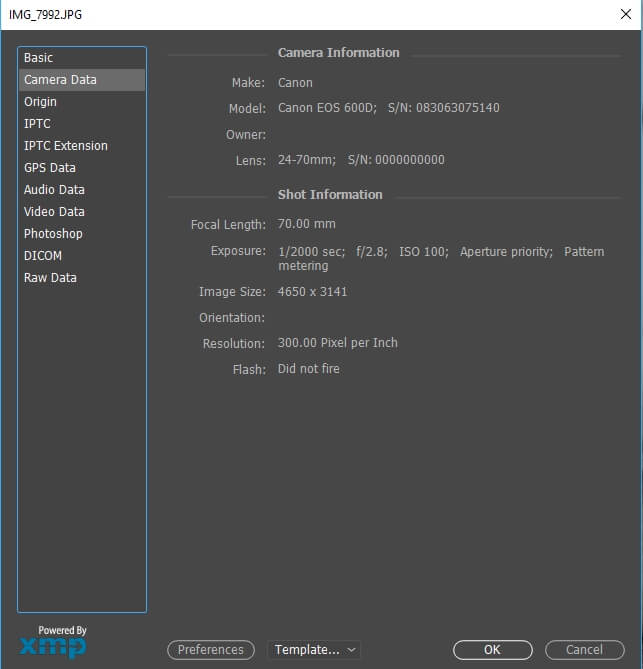
Task: Confirm with the OK button
Action: [492, 650]
